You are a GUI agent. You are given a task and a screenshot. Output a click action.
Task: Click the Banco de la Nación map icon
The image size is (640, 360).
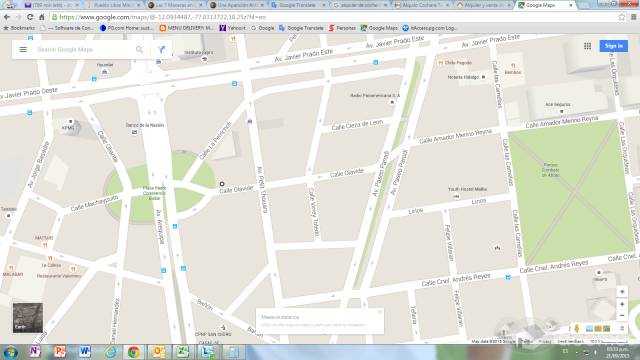[x=134, y=132]
